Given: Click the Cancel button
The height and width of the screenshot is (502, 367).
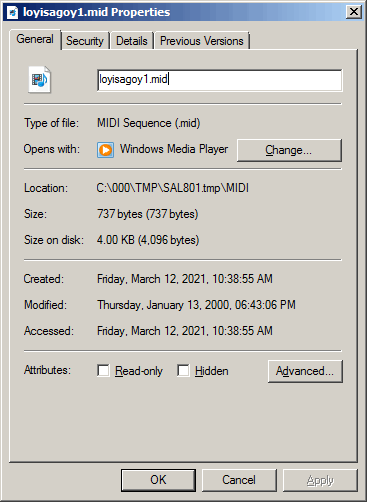Looking at the screenshot, I should (239, 480).
